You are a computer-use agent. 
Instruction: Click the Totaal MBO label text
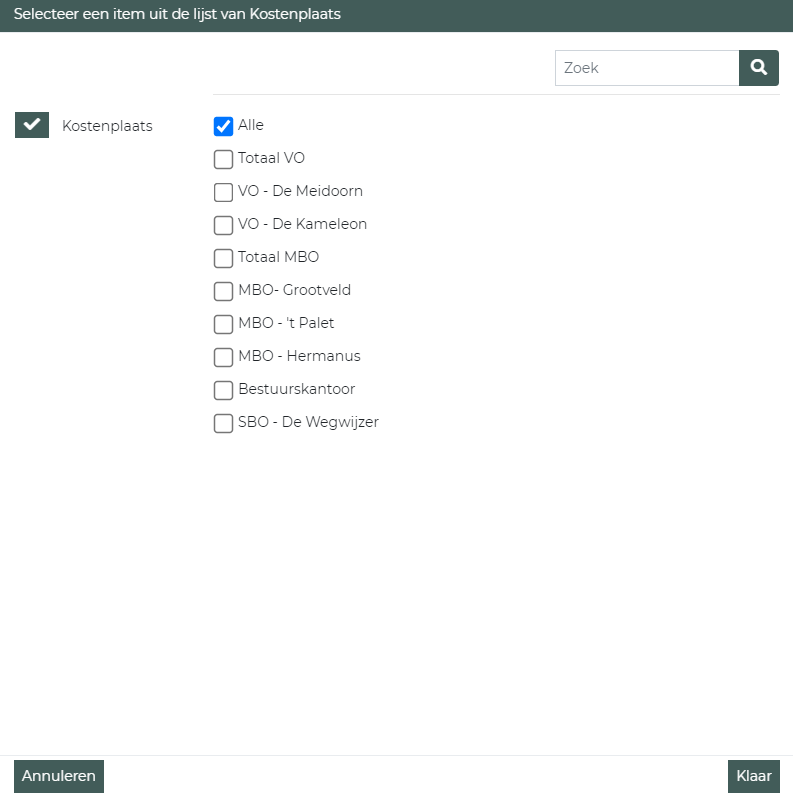(278, 257)
